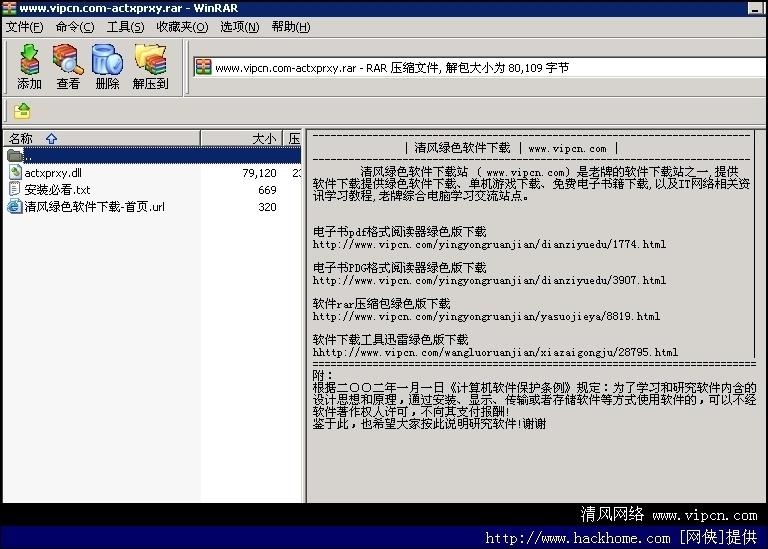Click the archive path address field
The image size is (768, 549).
(480, 68)
